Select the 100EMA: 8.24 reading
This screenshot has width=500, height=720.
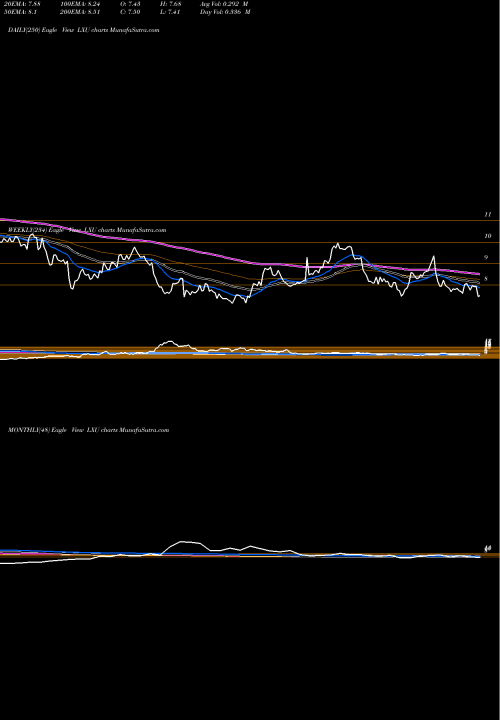(80, 4)
